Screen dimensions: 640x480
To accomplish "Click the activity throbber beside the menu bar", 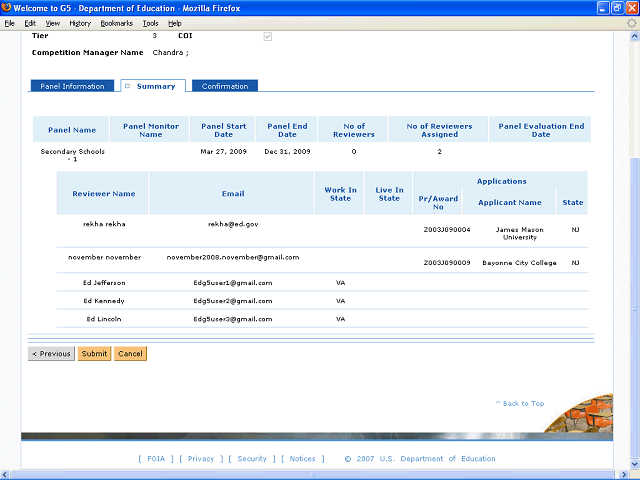I will [630, 22].
